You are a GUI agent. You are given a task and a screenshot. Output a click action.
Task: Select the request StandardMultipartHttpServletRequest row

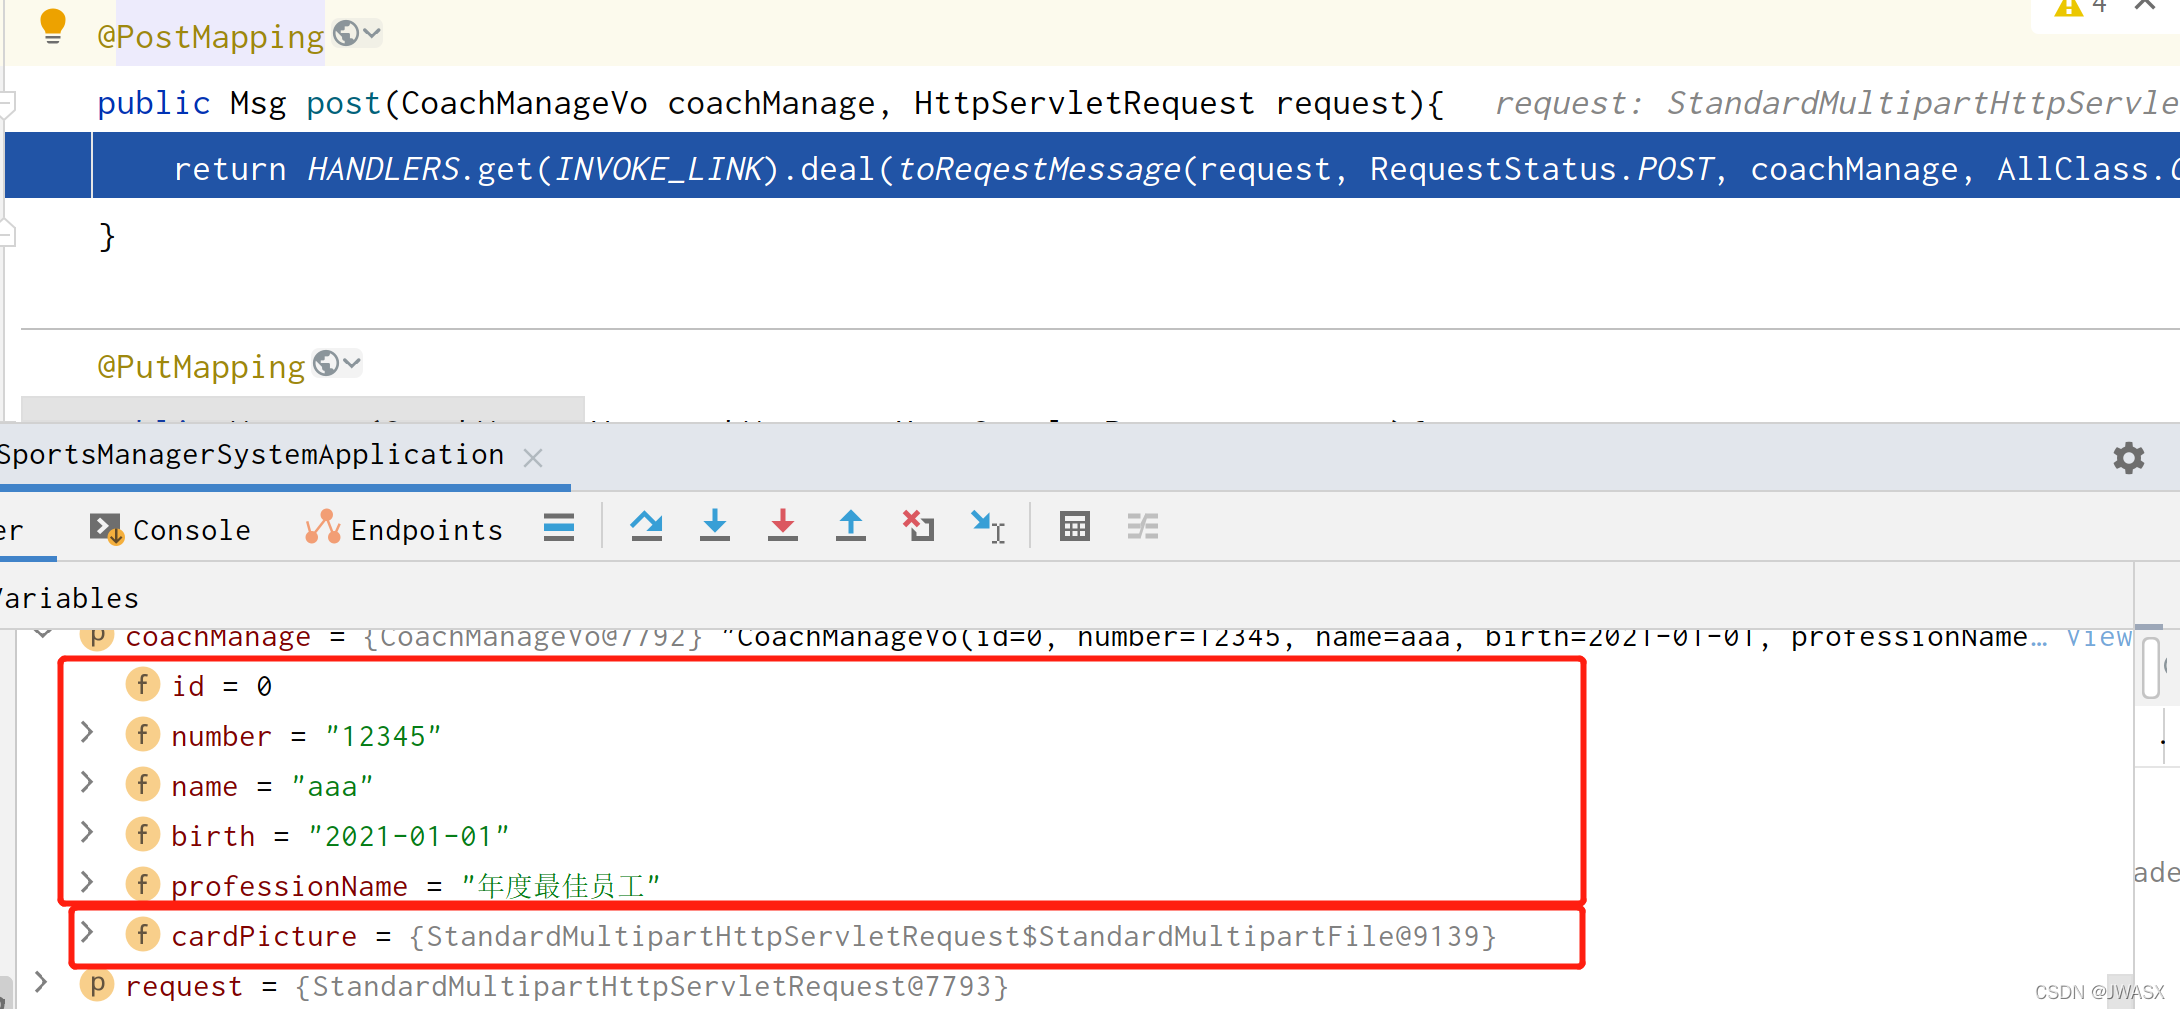pyautogui.click(x=1075, y=987)
